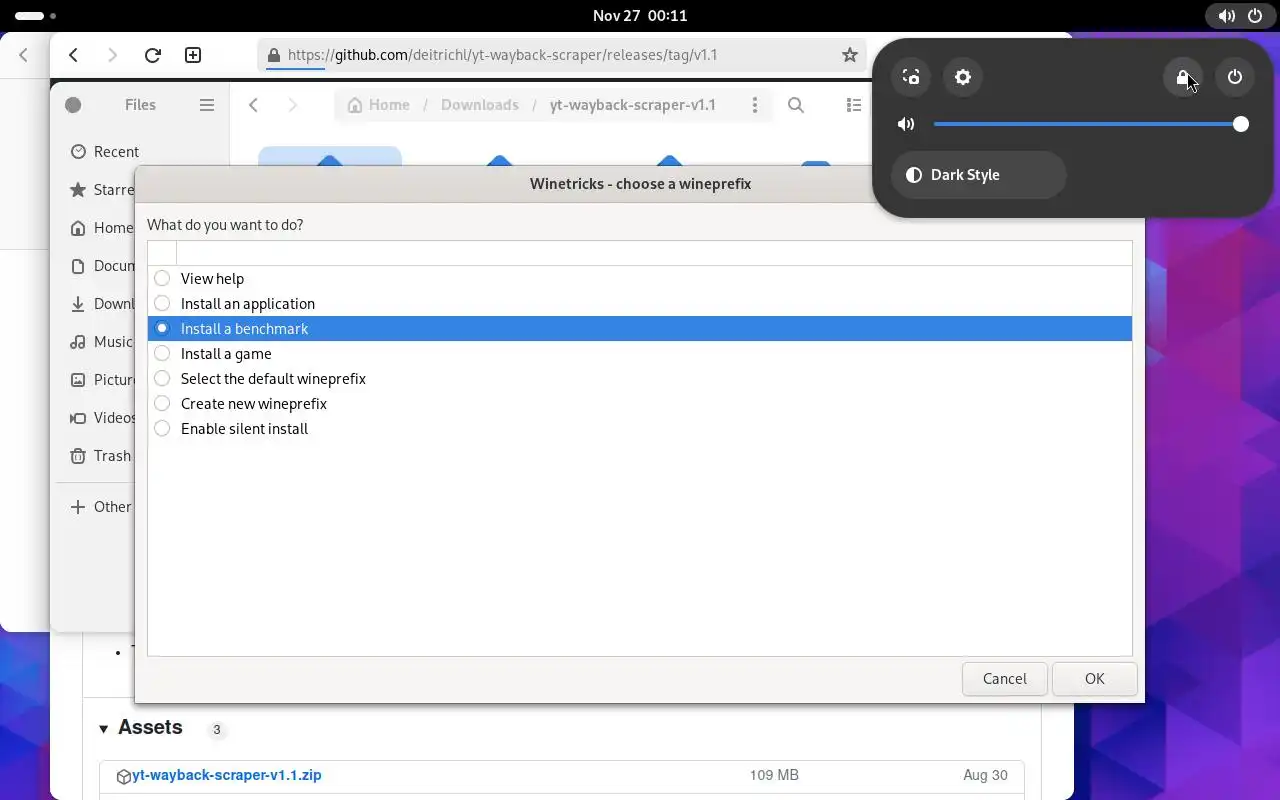
Task: Lock the screen with padlock icon
Action: [x=1183, y=77]
